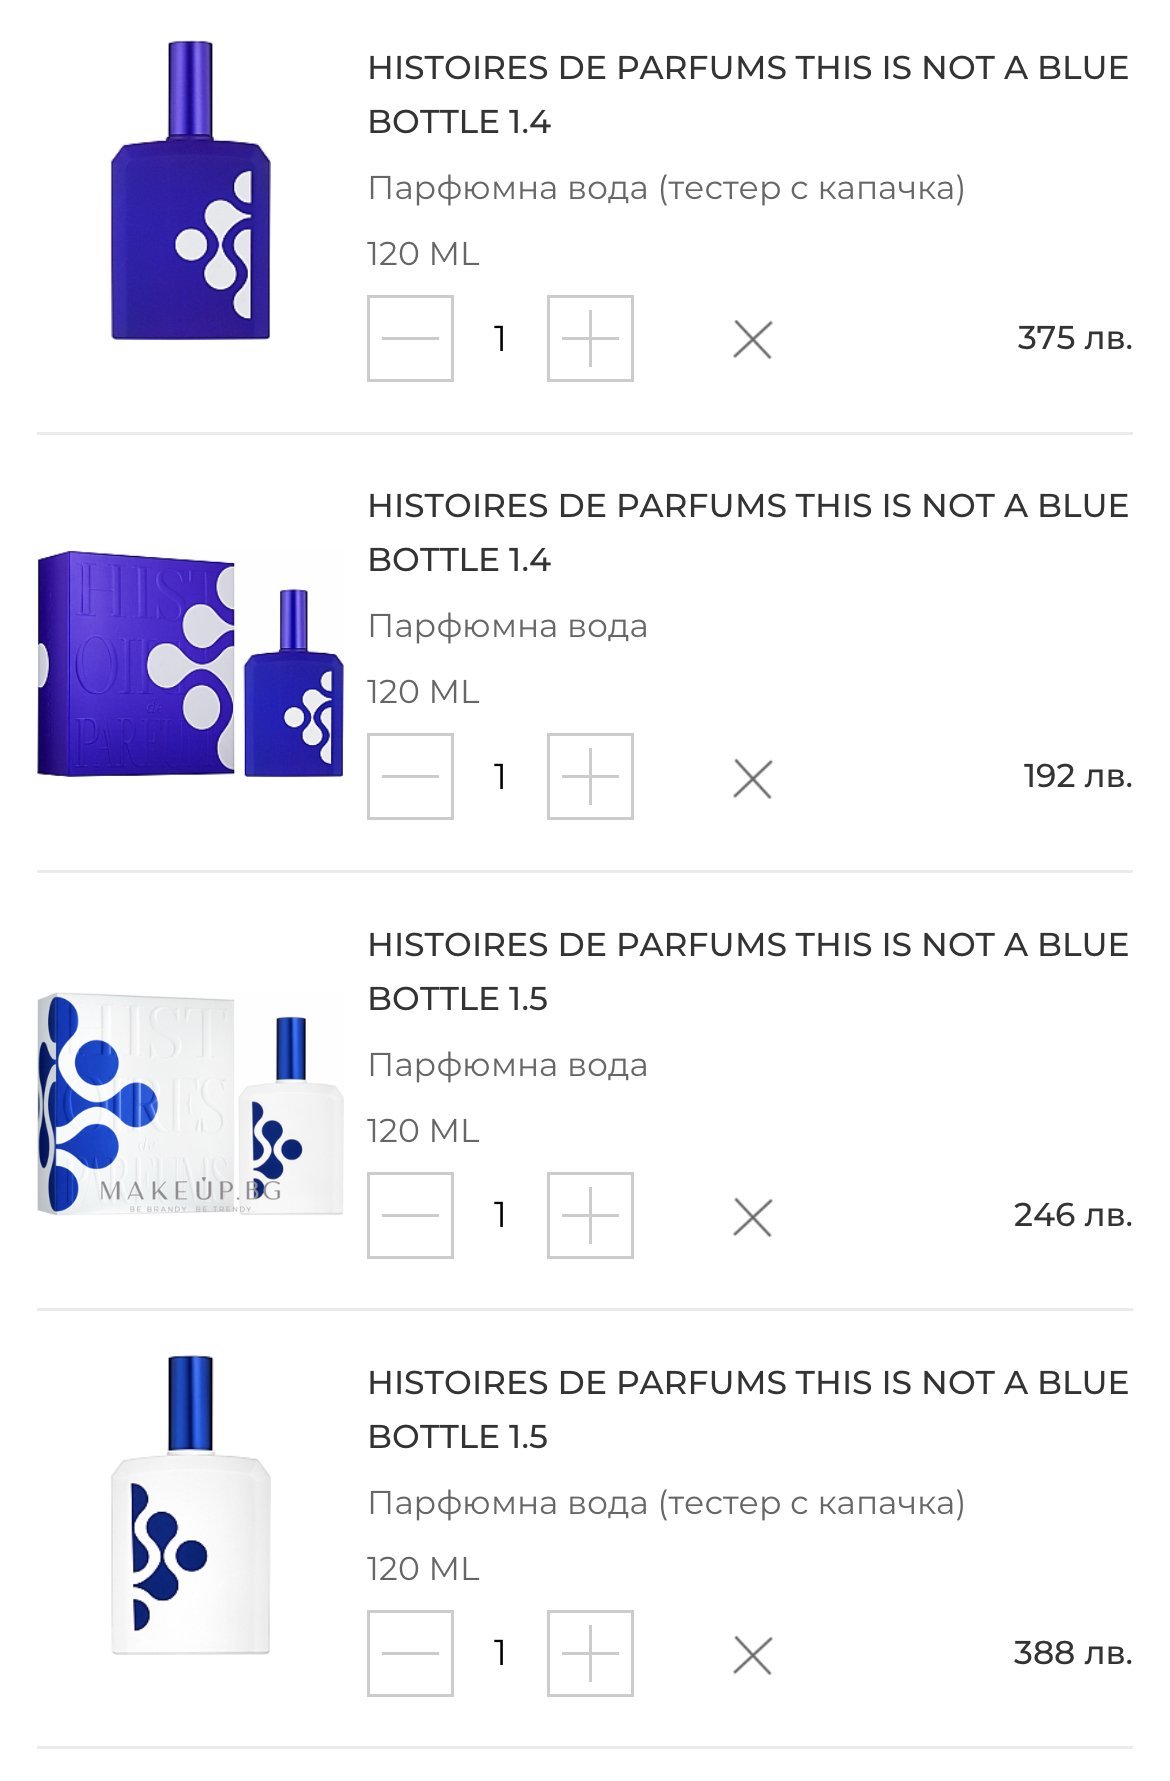Decrease quantity of 388 лв. tester item
Screen dimensions: 1170x1781
point(410,1653)
